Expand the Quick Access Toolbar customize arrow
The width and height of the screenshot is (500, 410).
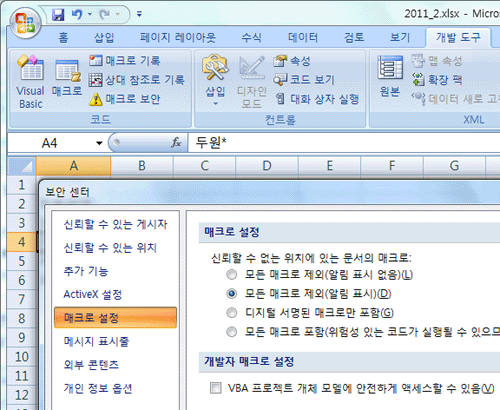pos(139,14)
